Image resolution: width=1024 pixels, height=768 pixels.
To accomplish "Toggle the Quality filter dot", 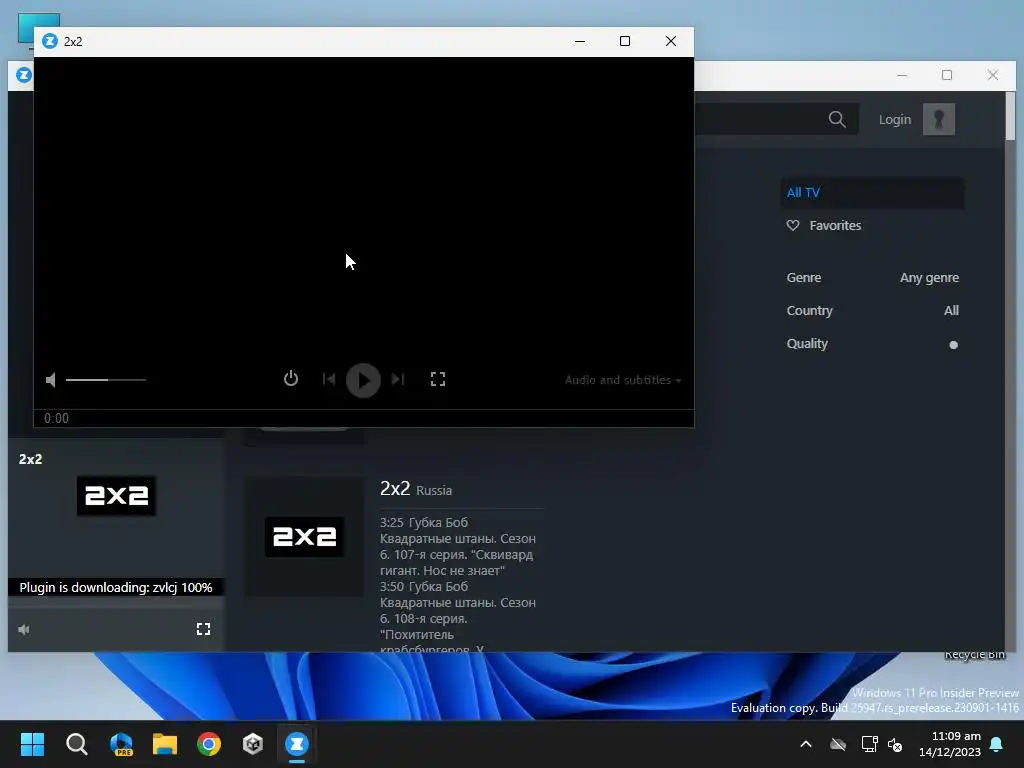I will [x=953, y=345].
